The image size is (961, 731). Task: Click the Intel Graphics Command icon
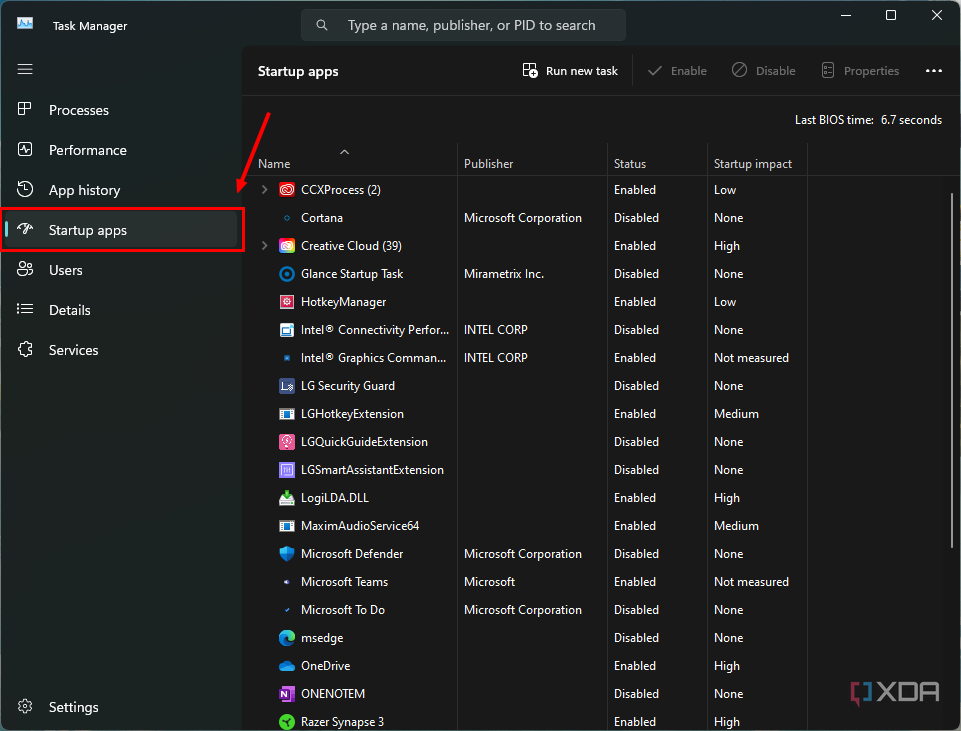(x=287, y=358)
